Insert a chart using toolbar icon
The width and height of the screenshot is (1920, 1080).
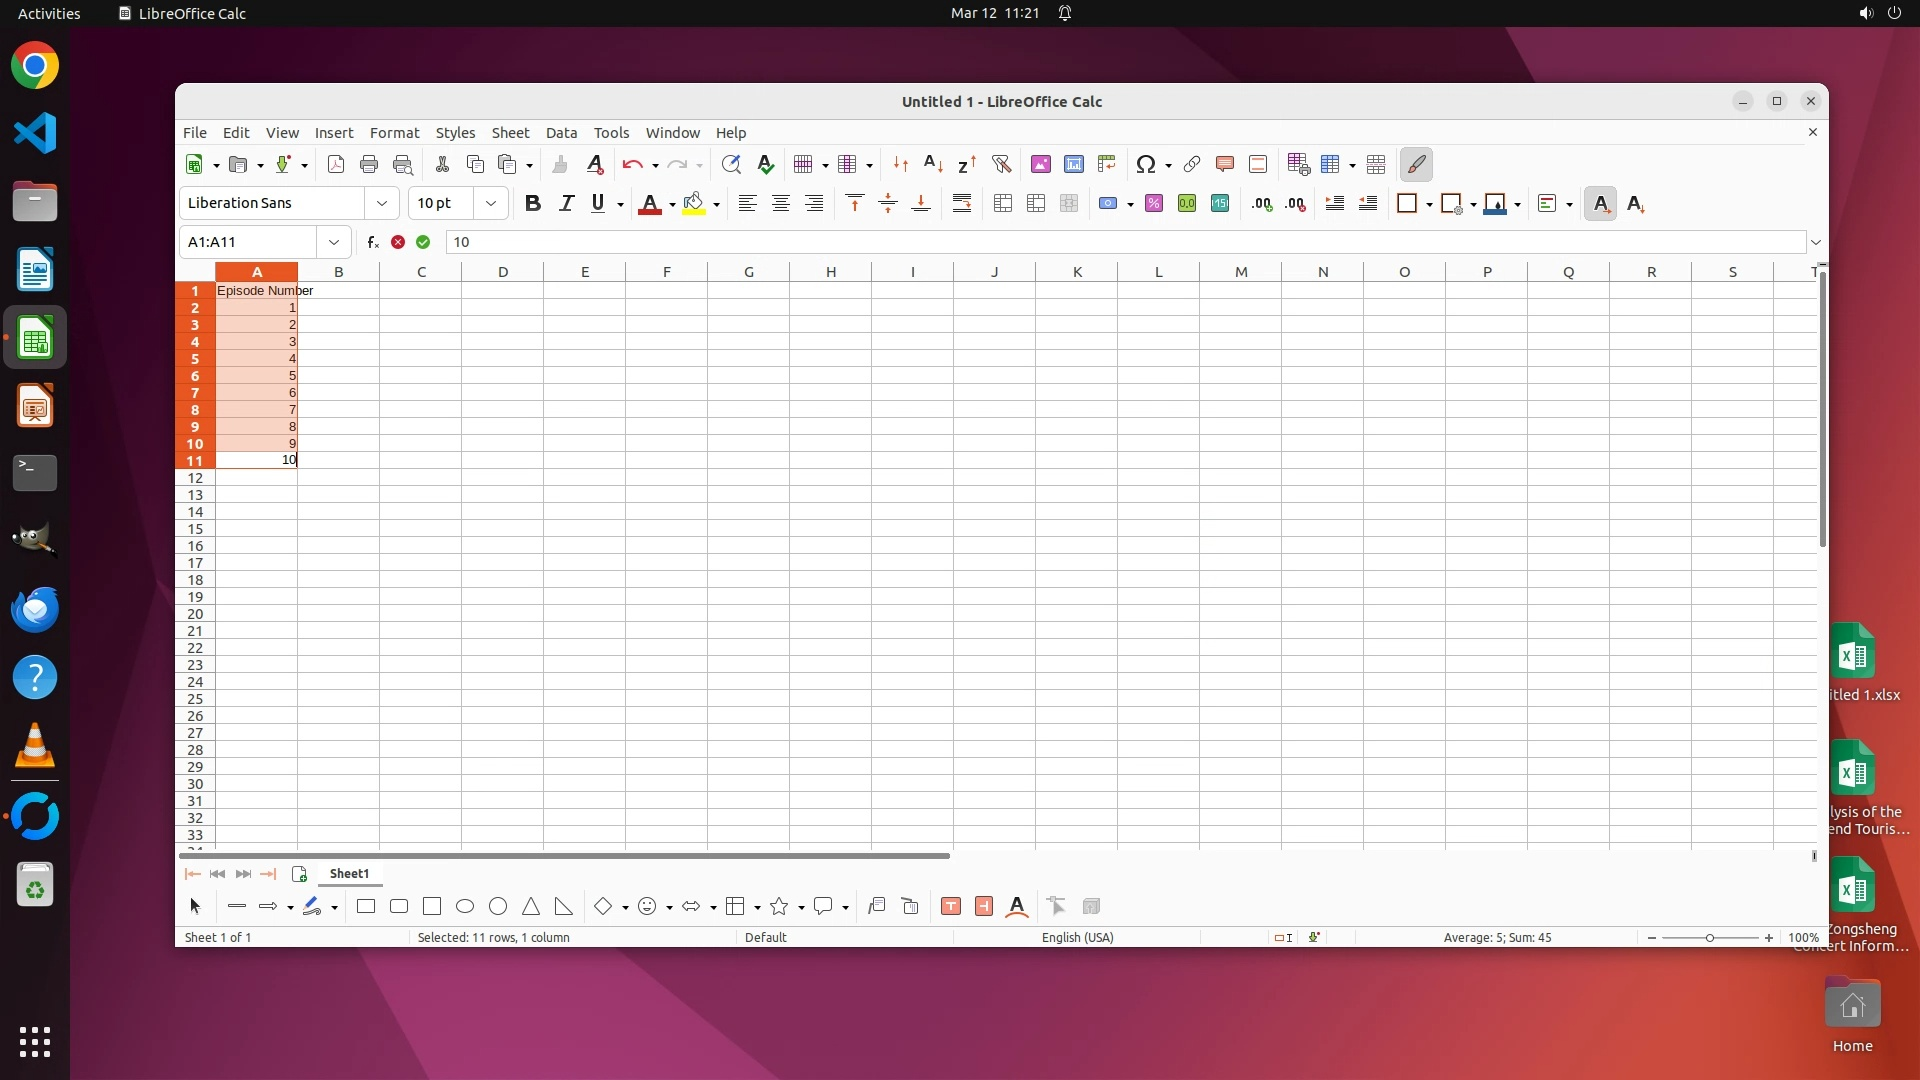[1073, 164]
